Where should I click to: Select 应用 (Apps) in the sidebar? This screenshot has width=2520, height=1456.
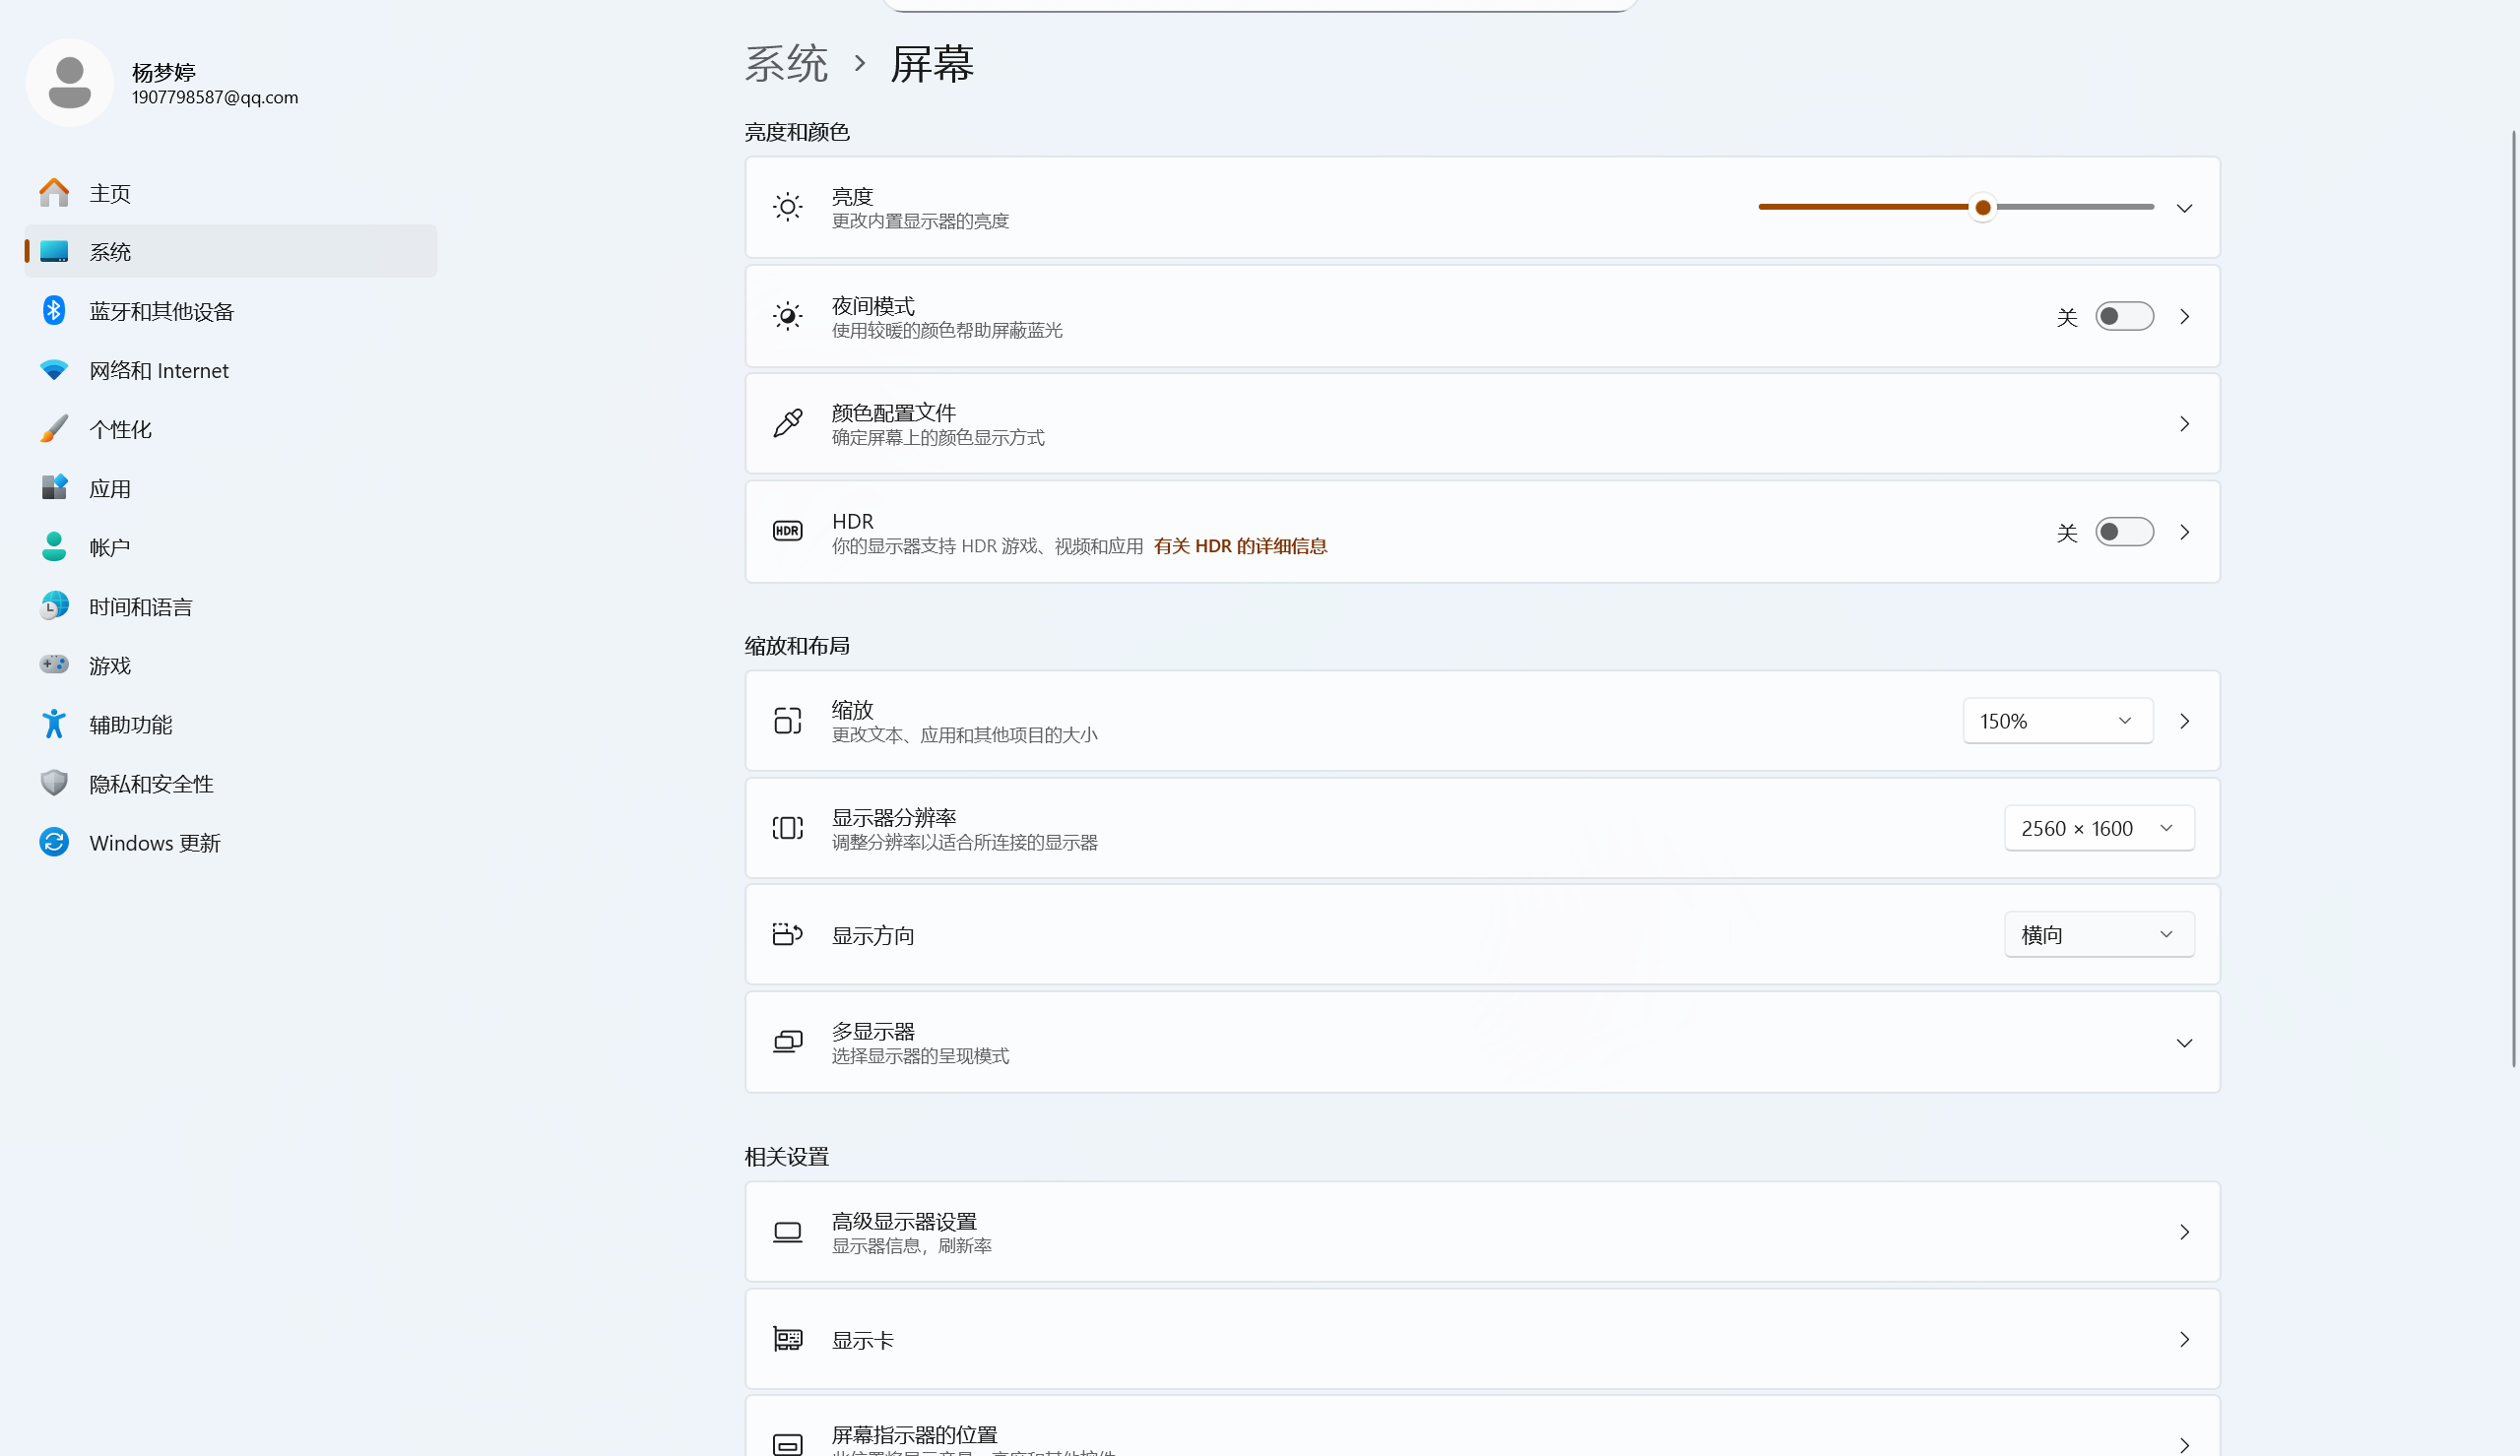(110, 489)
